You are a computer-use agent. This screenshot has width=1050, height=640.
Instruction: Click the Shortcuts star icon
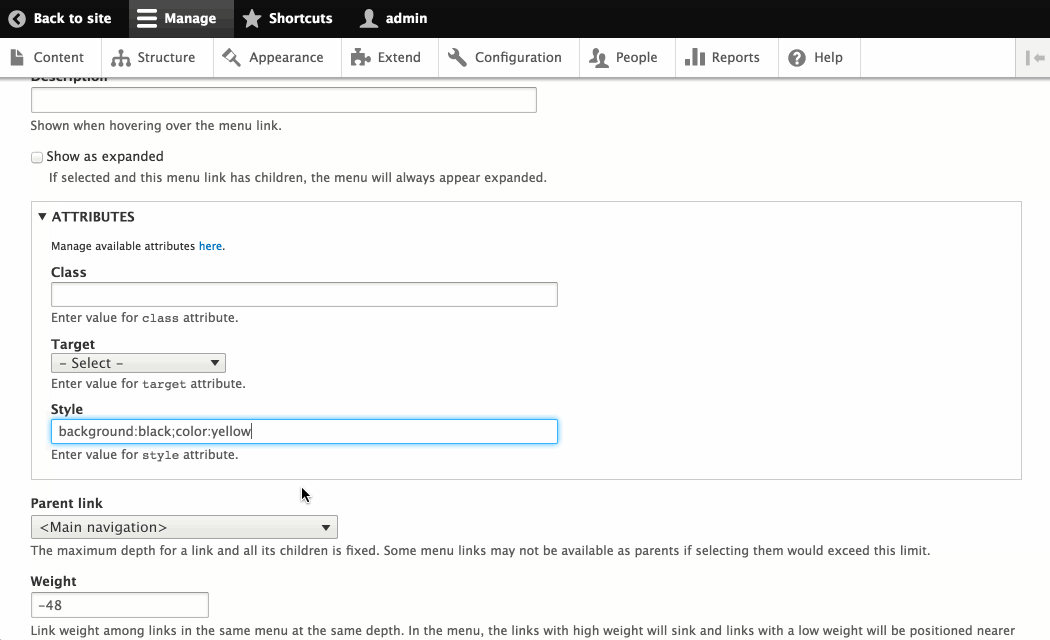[252, 19]
